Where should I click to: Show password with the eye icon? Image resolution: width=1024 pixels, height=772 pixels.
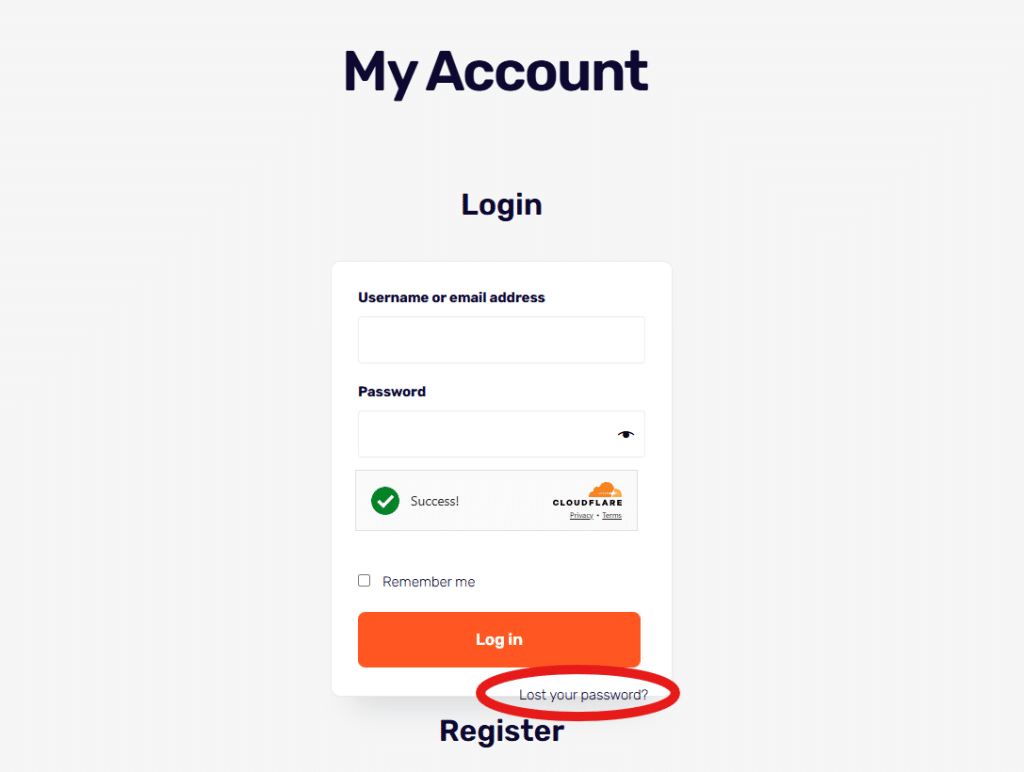point(626,434)
